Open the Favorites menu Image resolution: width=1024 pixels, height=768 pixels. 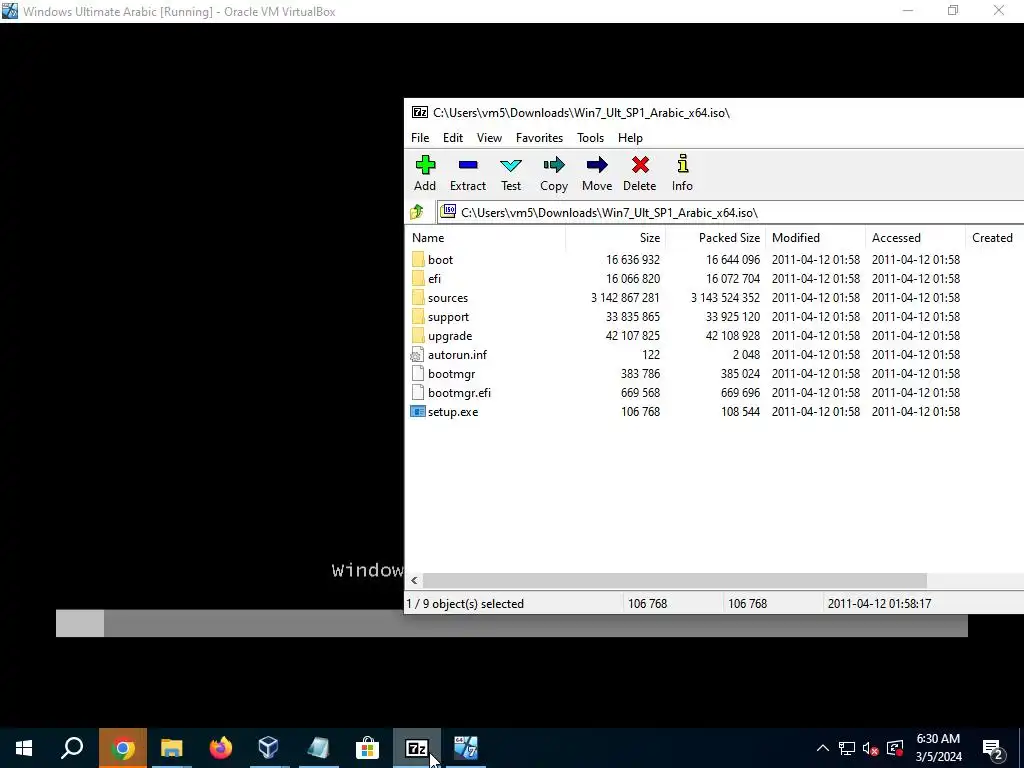[x=539, y=138]
